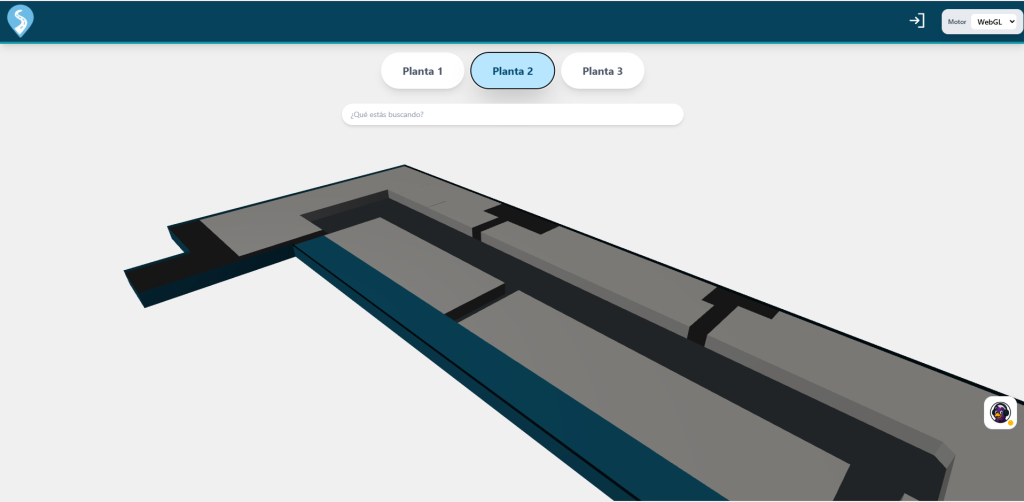The width and height of the screenshot is (1024, 502).
Task: Switch to the Planta 1 floor
Action: pos(423,71)
